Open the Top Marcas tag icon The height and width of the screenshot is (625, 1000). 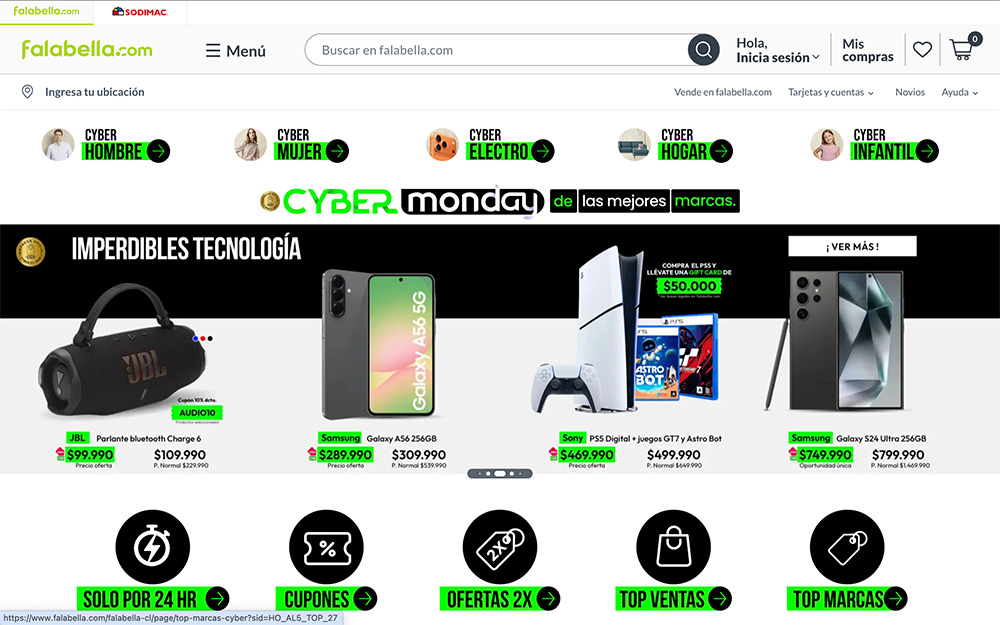click(847, 547)
